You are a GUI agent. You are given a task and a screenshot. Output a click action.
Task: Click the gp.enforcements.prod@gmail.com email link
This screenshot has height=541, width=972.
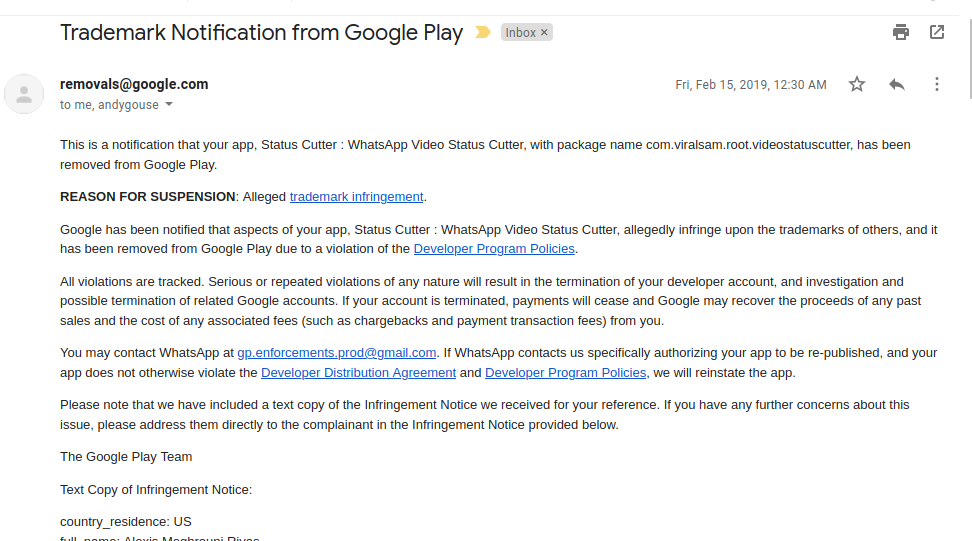337,353
